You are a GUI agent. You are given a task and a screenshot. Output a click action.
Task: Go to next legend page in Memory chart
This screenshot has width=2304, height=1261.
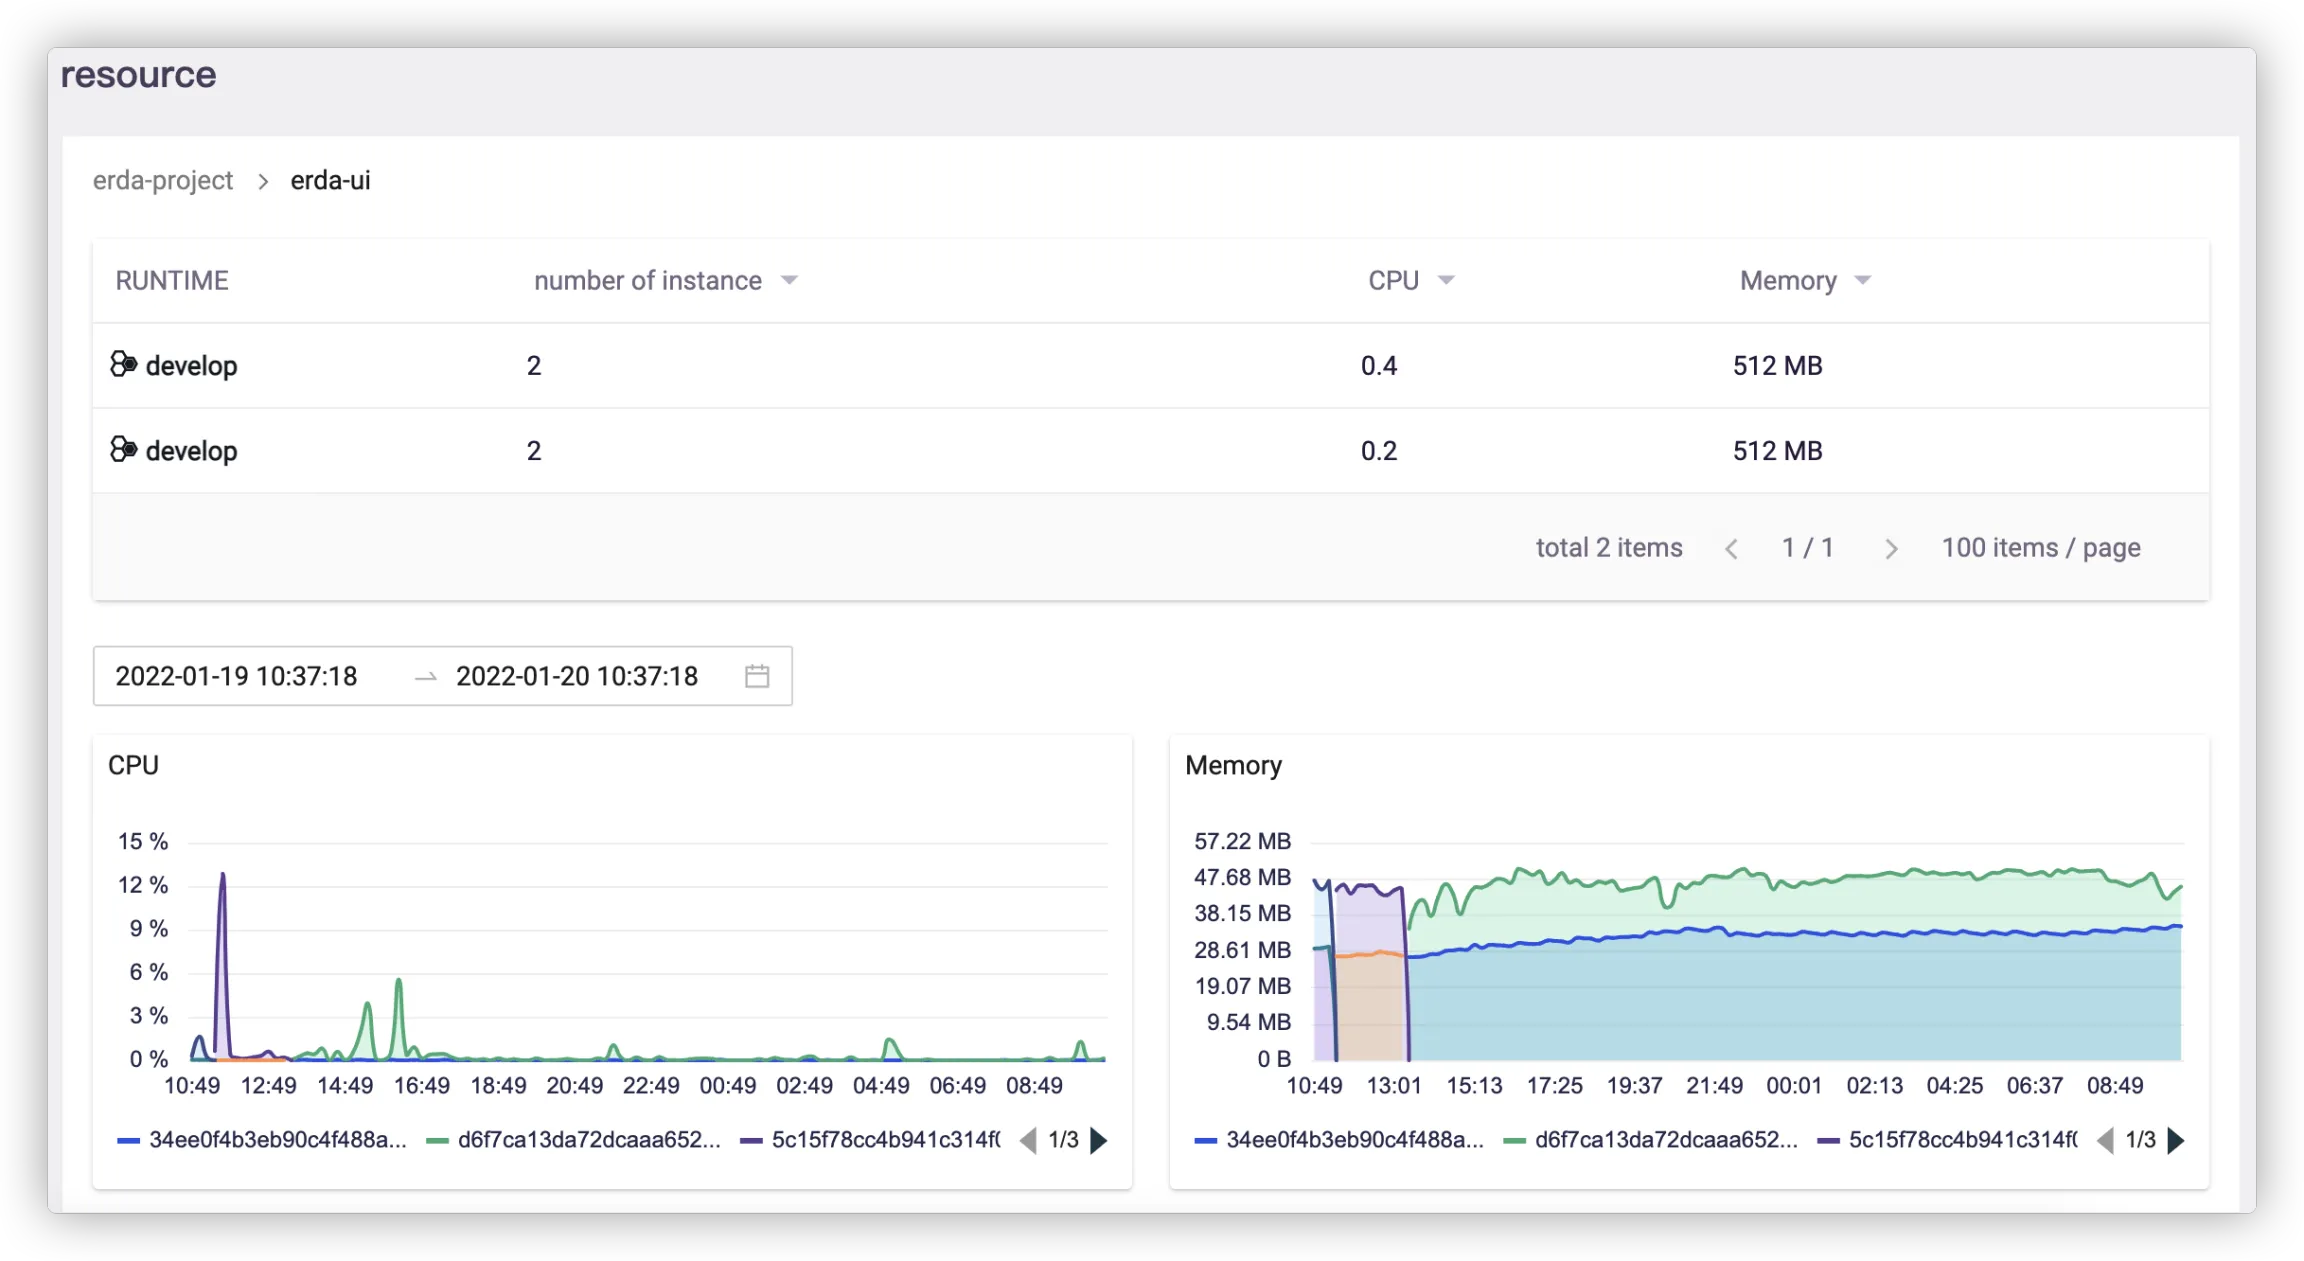2176,1140
